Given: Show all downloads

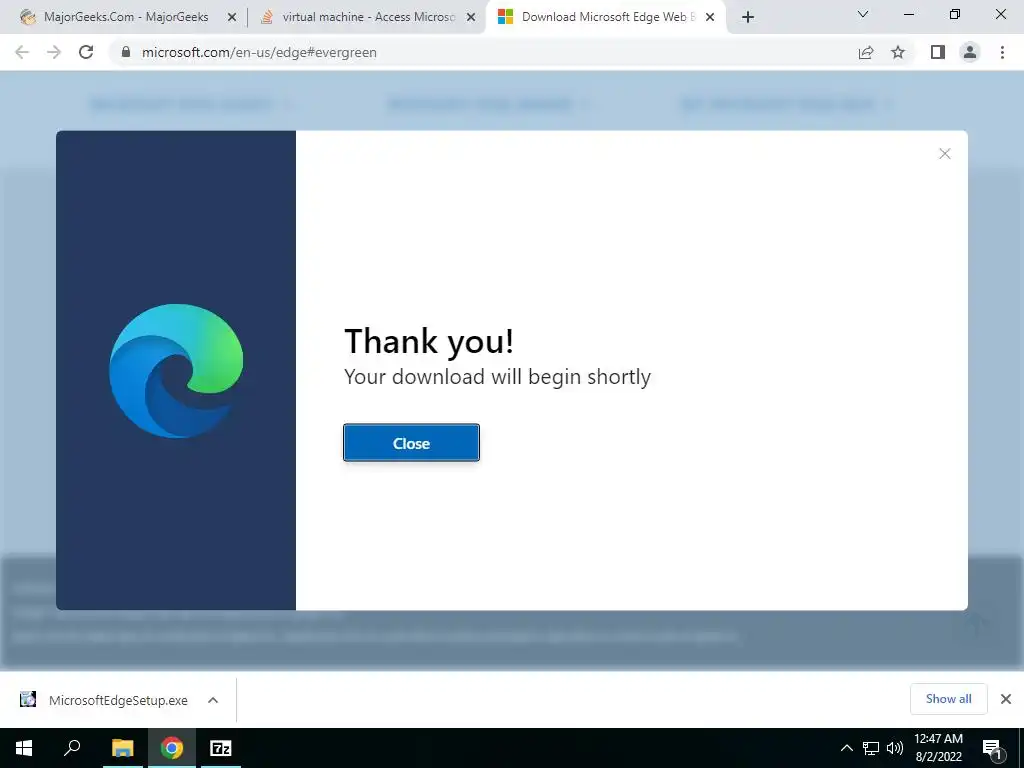Looking at the screenshot, I should click(x=948, y=699).
